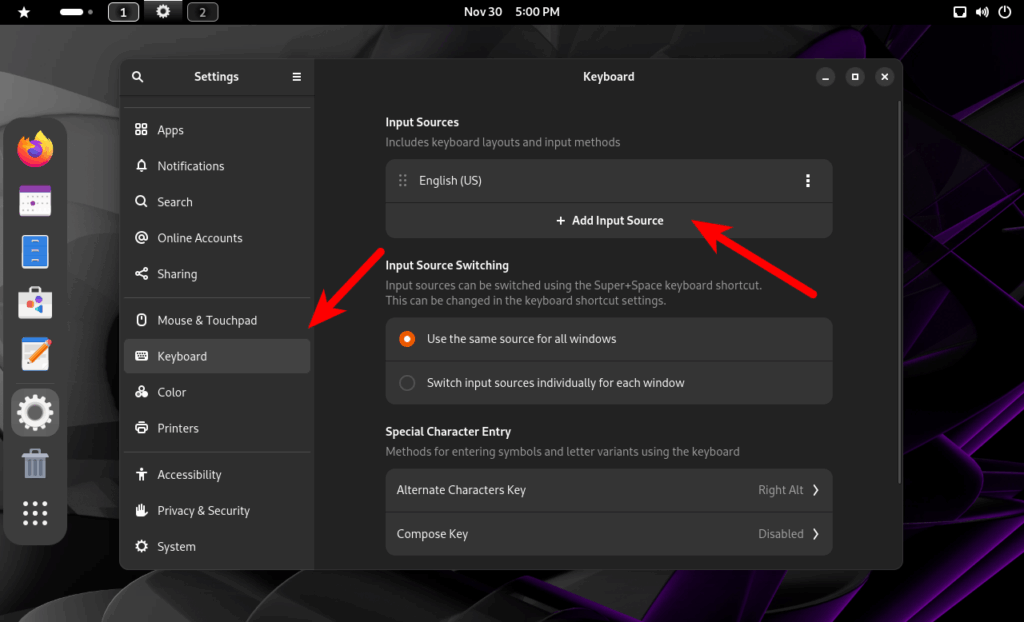The width and height of the screenshot is (1024, 622).
Task: Open Sharing in the sidebar
Action: click(x=217, y=274)
